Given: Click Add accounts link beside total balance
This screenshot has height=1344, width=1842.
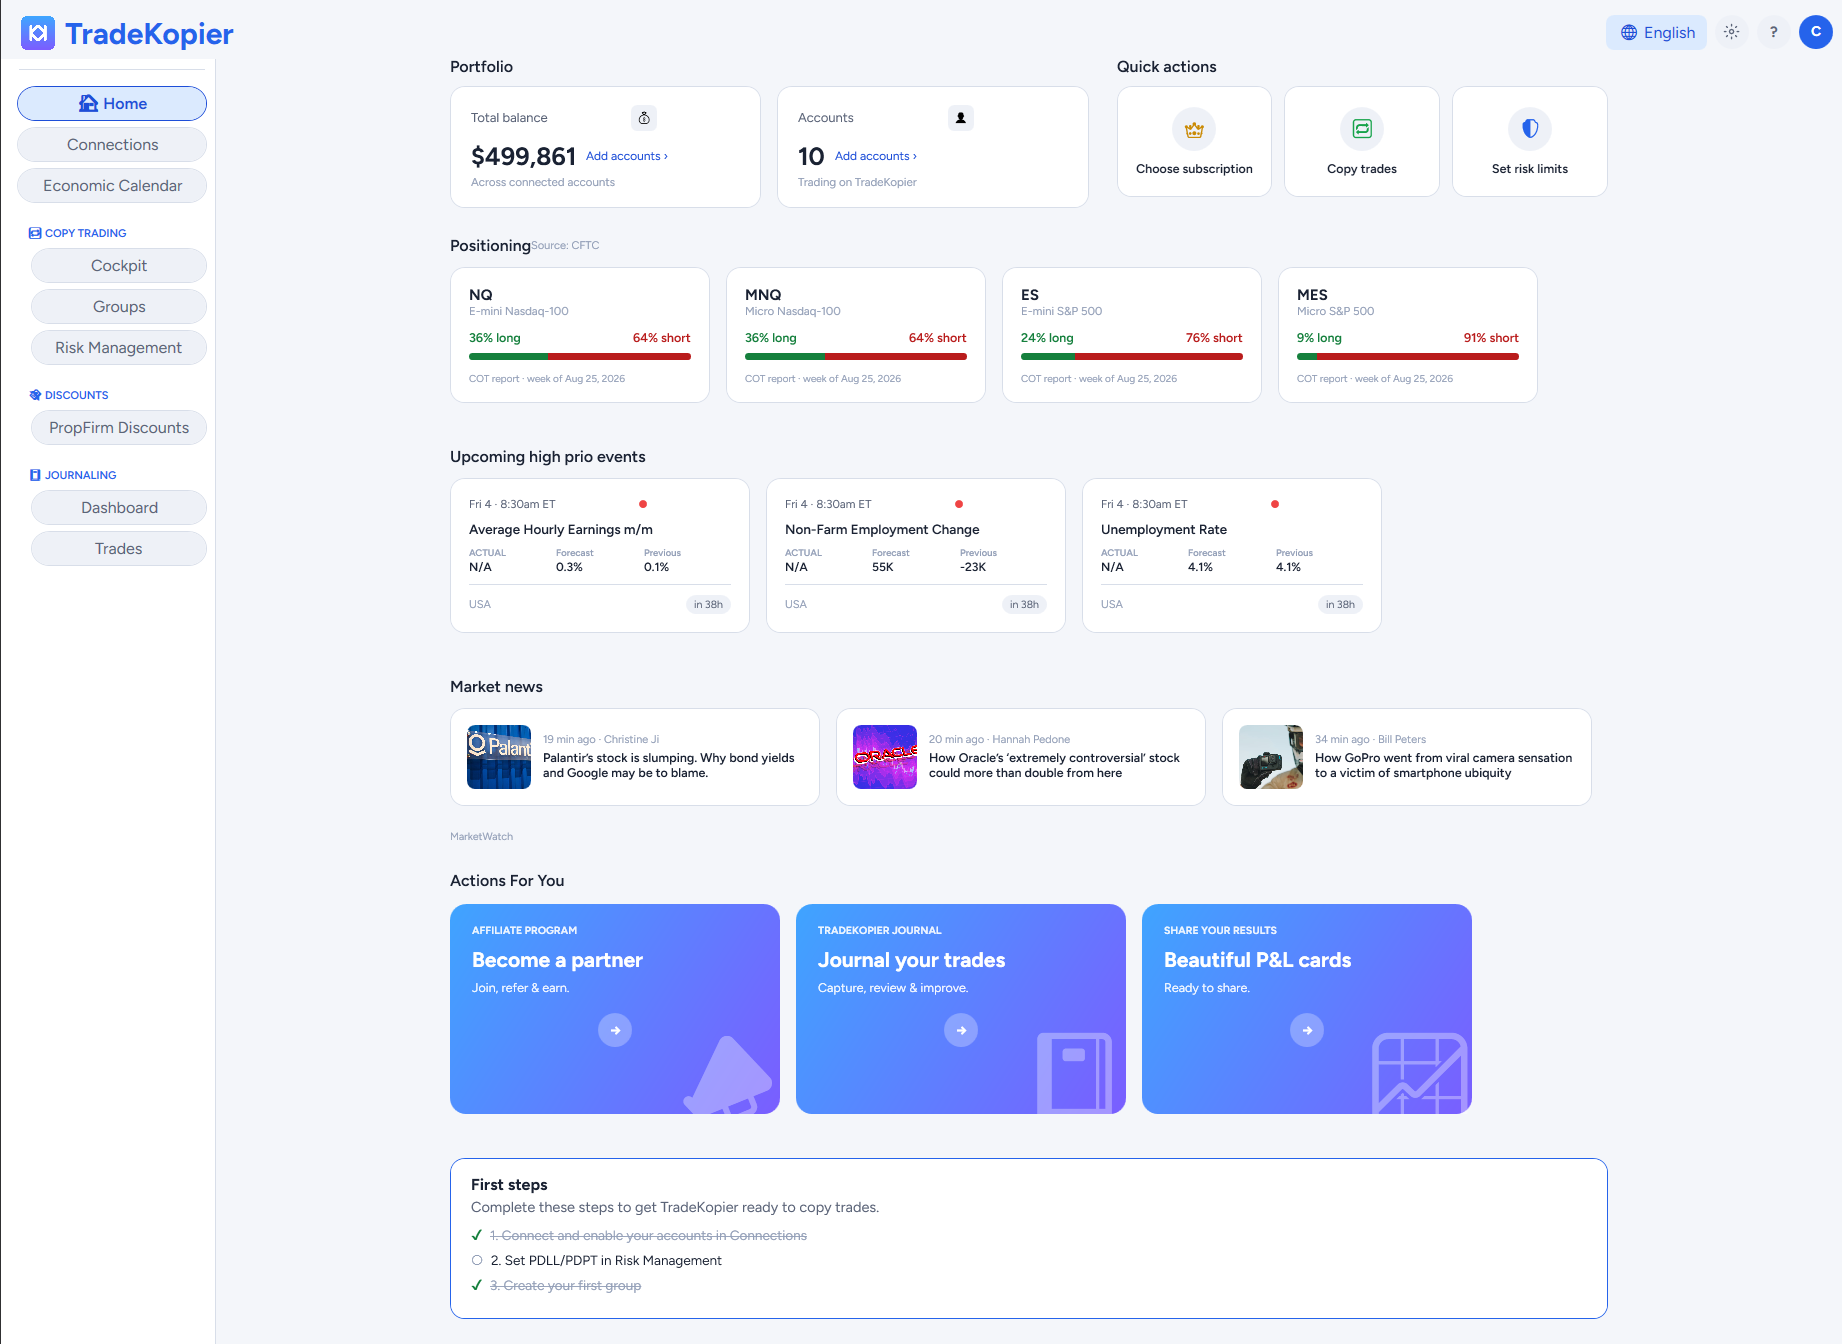Looking at the screenshot, I should point(627,156).
